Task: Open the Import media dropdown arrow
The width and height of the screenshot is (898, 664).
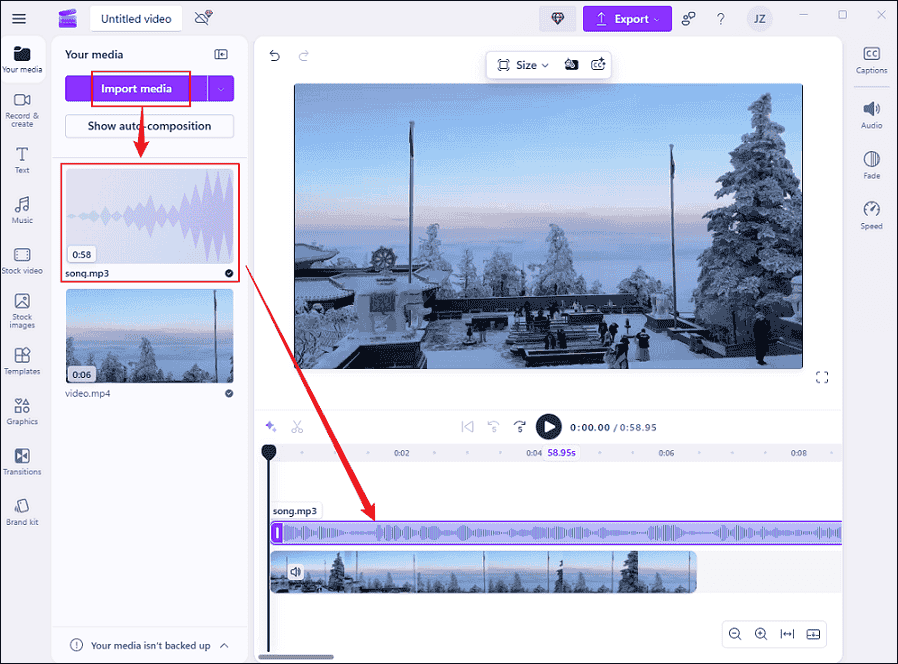Action: [x=219, y=89]
